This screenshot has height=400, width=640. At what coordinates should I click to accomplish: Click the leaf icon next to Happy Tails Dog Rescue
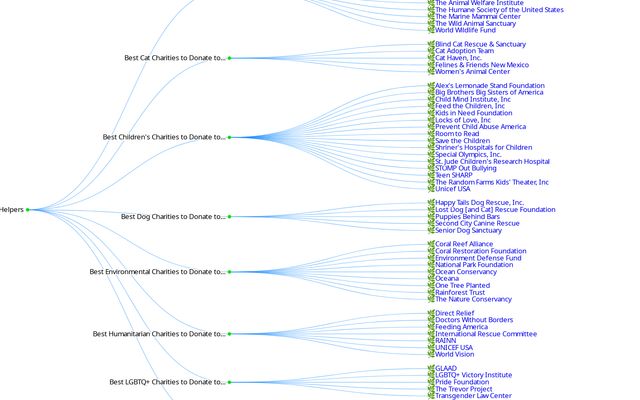[431, 202]
